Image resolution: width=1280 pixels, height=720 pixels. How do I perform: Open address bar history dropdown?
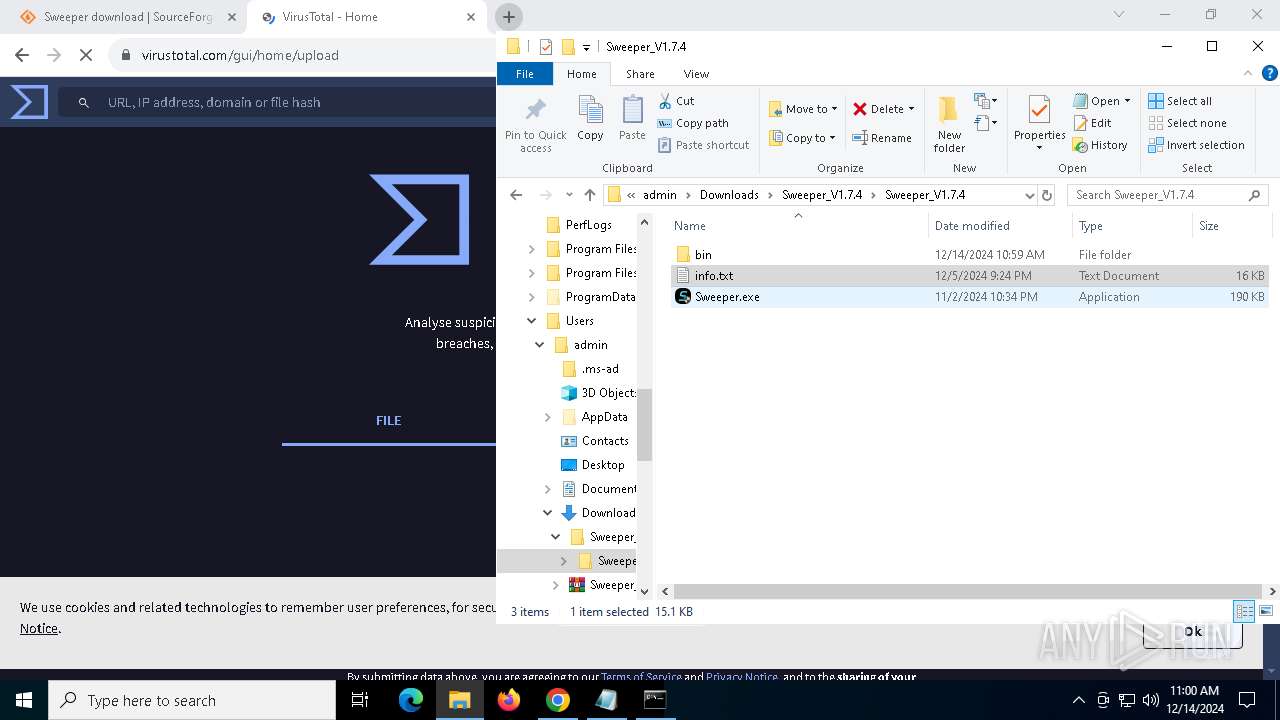1029,195
